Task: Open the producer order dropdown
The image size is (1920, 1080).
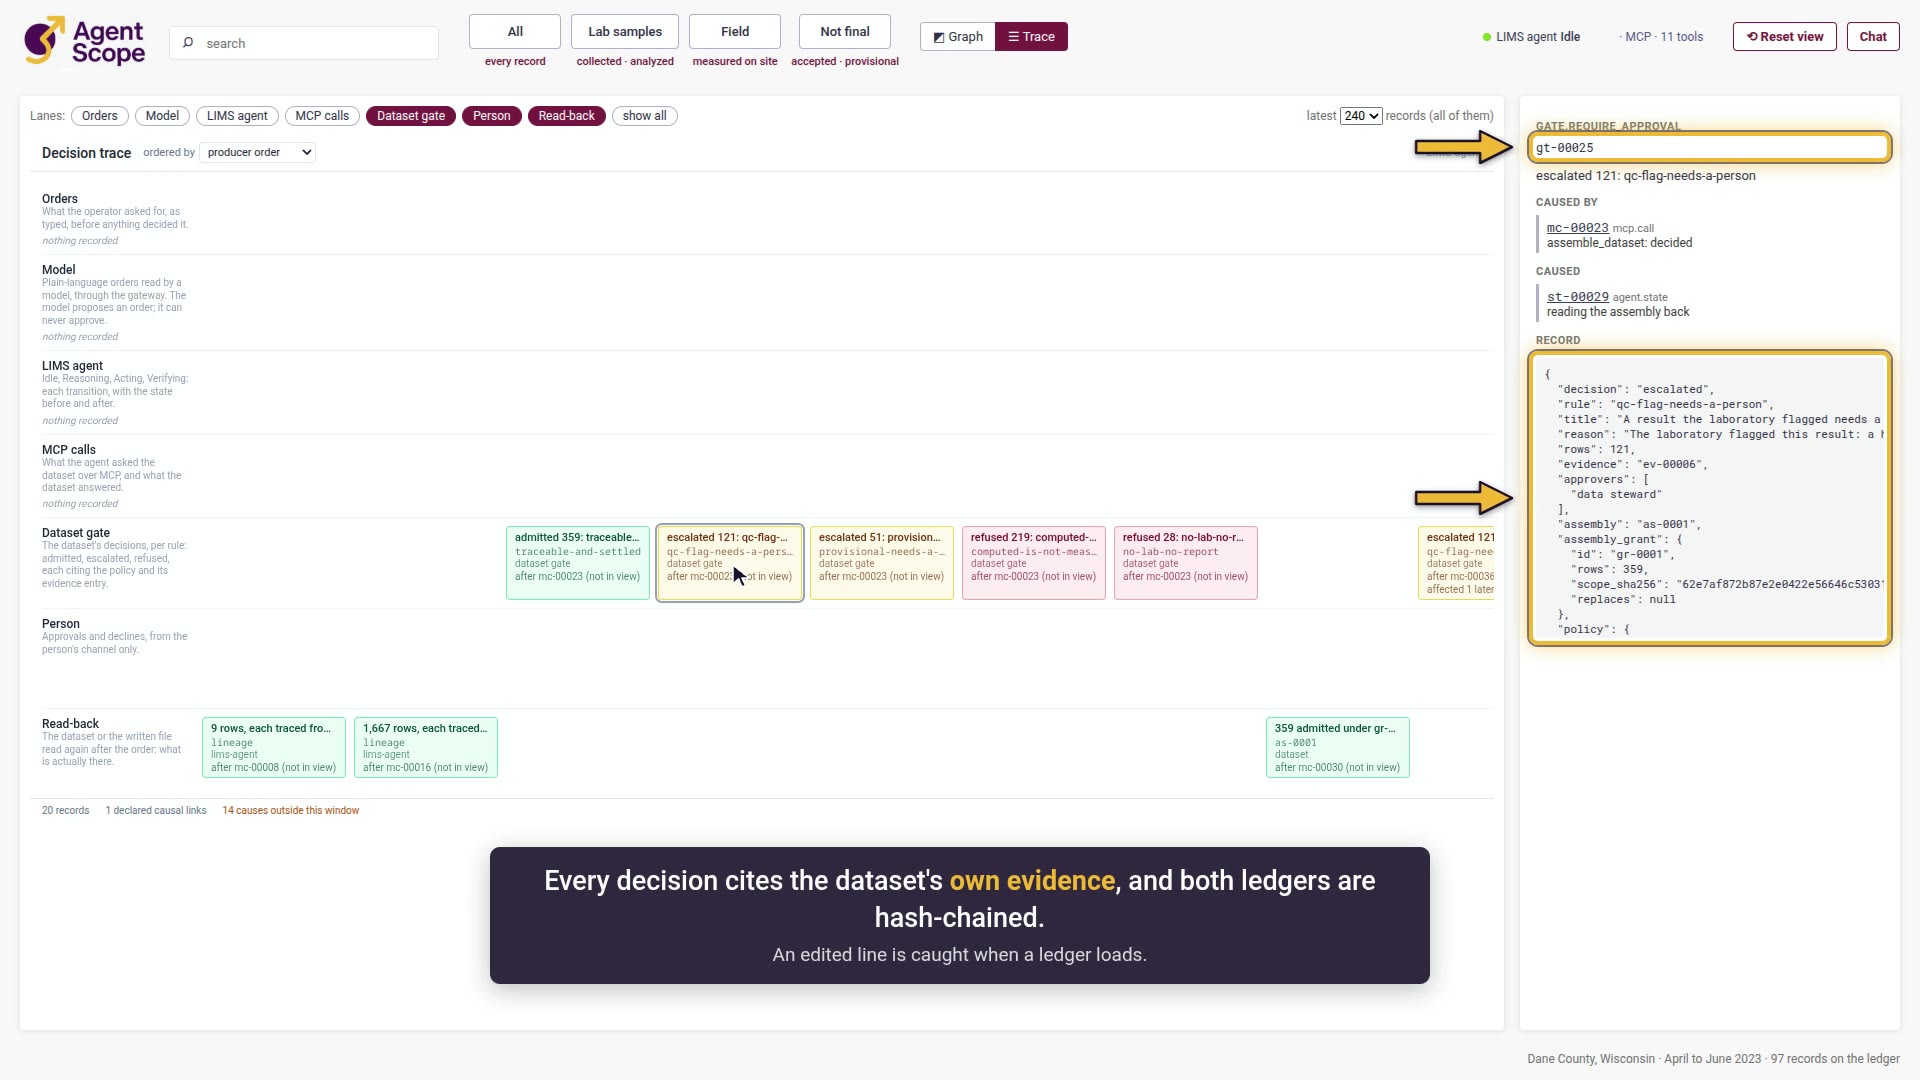Action: 258,152
